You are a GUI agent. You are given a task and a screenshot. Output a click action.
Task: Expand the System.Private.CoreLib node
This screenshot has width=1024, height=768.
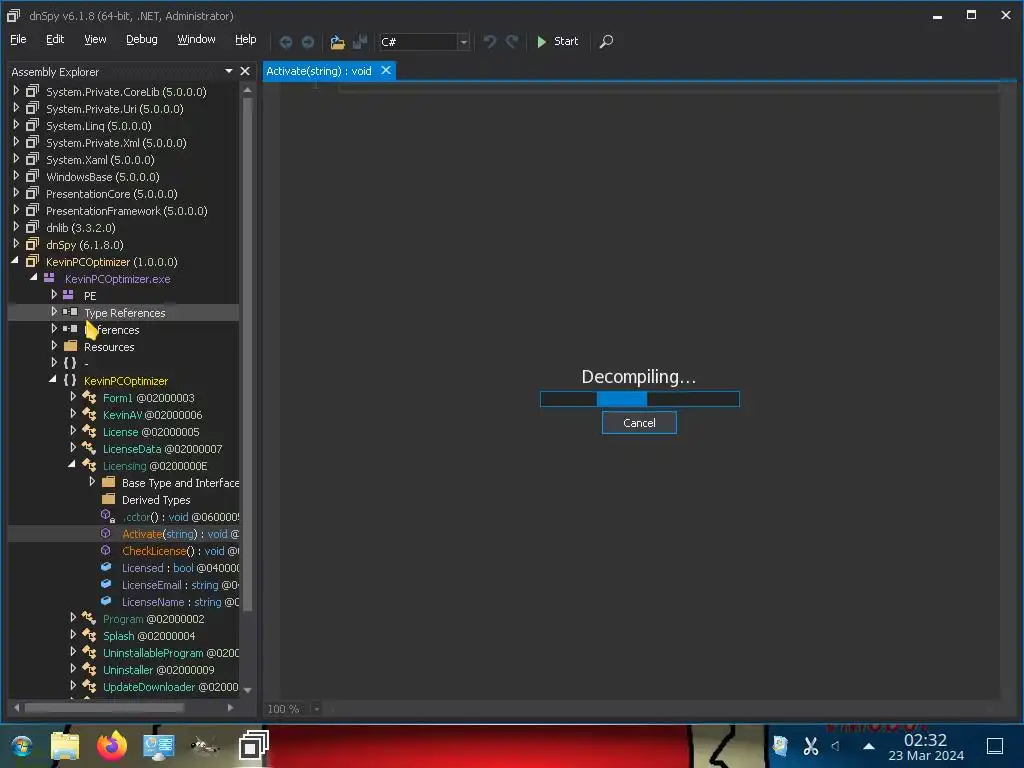pos(16,91)
